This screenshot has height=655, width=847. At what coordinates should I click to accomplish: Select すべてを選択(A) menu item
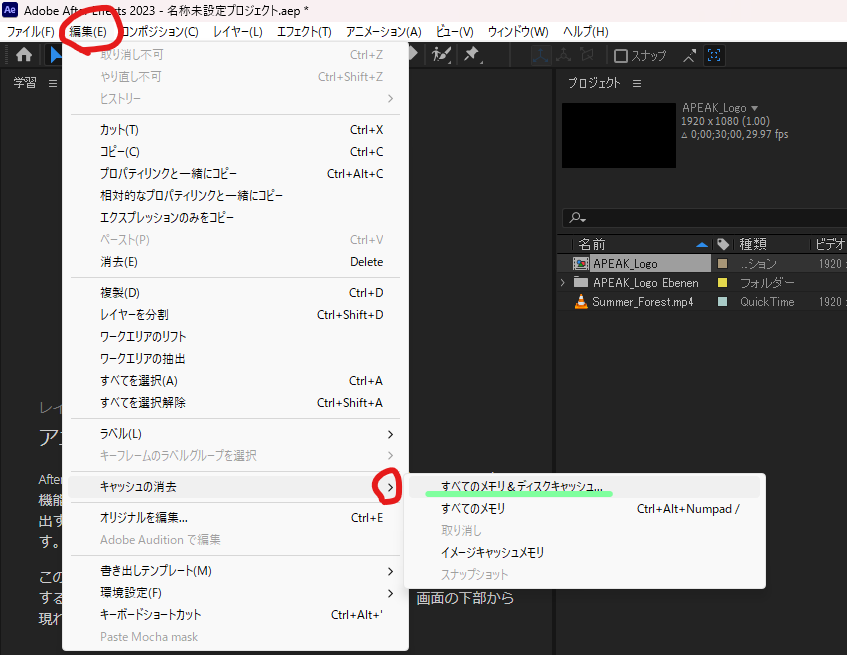point(236,381)
